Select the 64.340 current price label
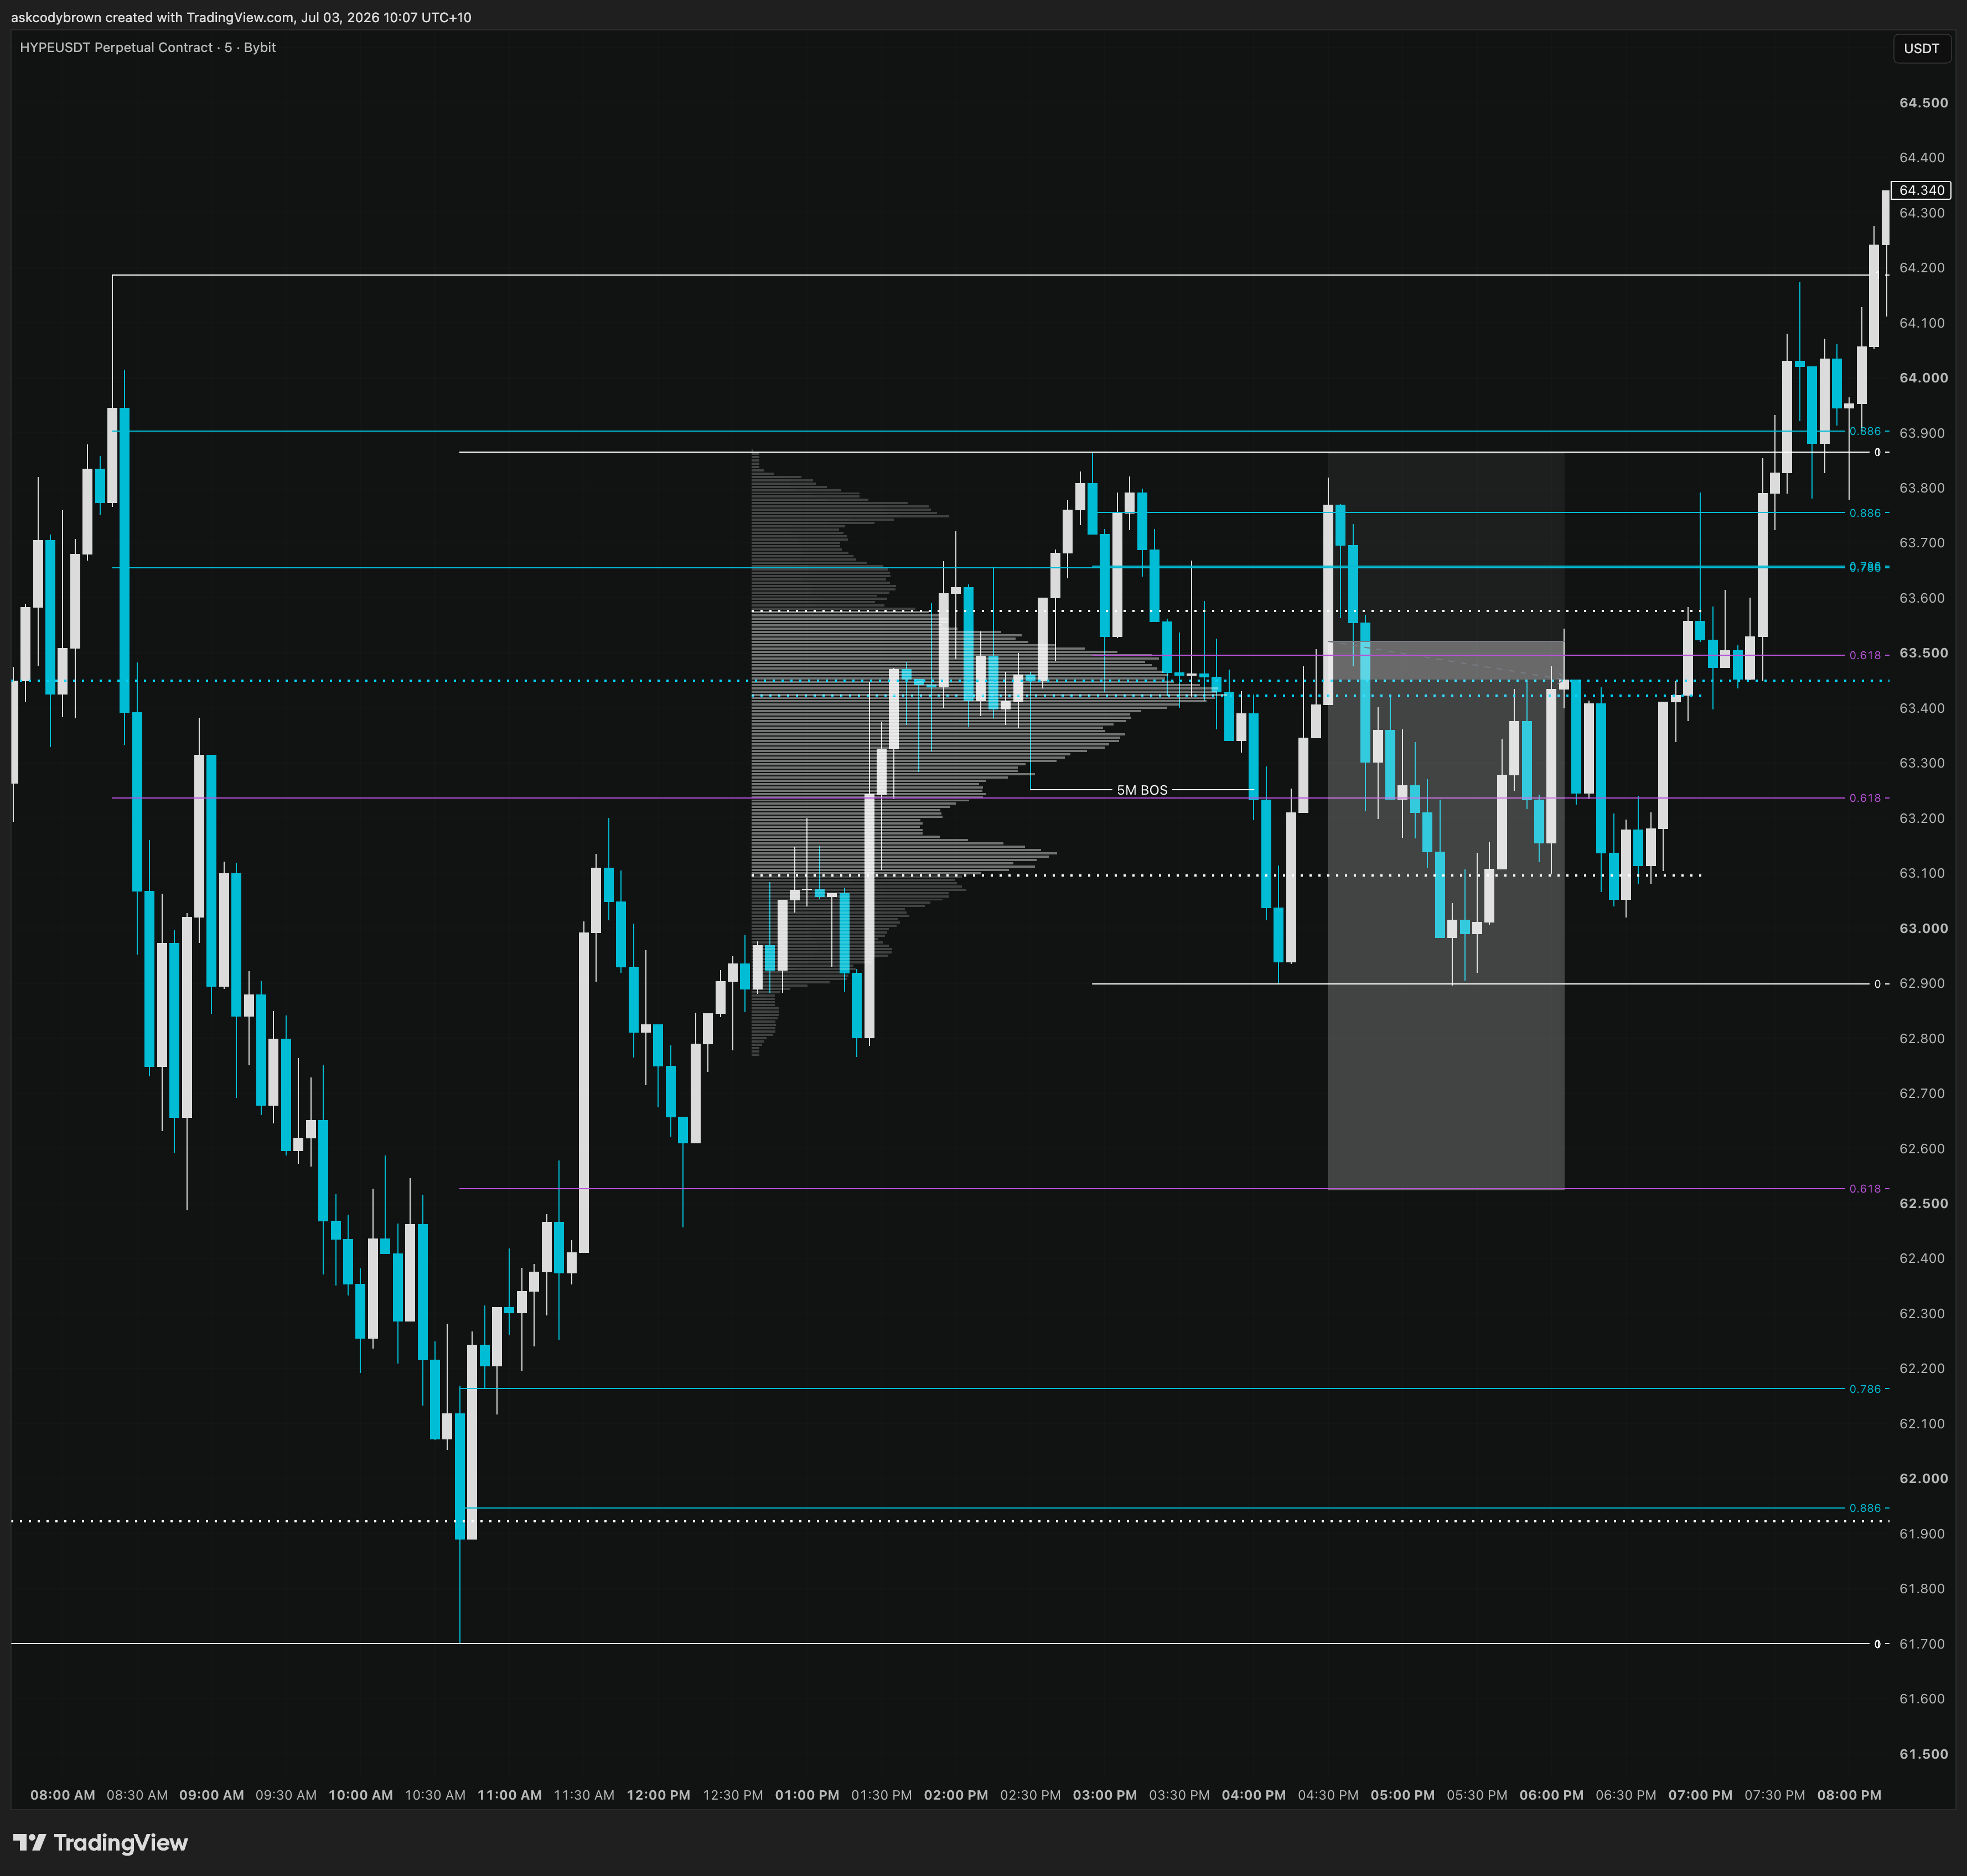1967x1876 pixels. coord(1921,190)
